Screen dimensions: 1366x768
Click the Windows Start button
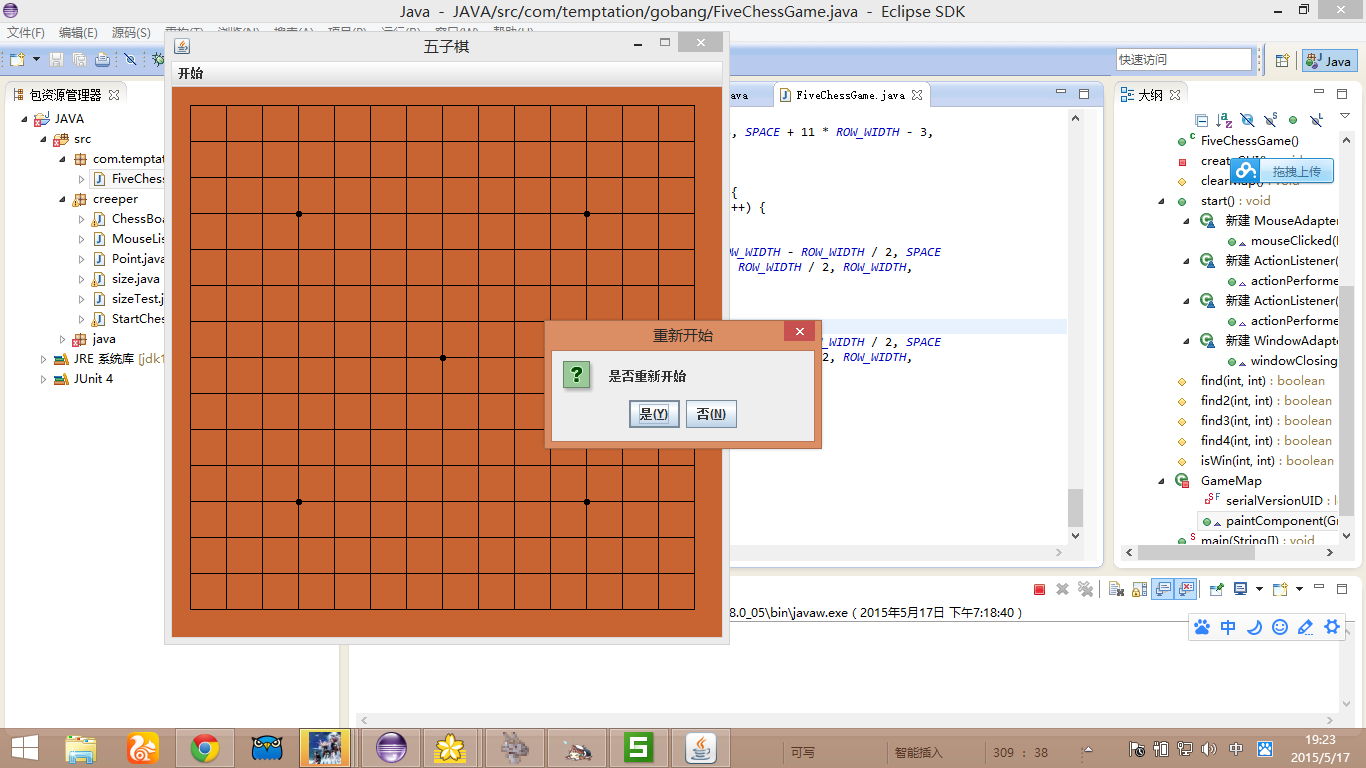[24, 748]
